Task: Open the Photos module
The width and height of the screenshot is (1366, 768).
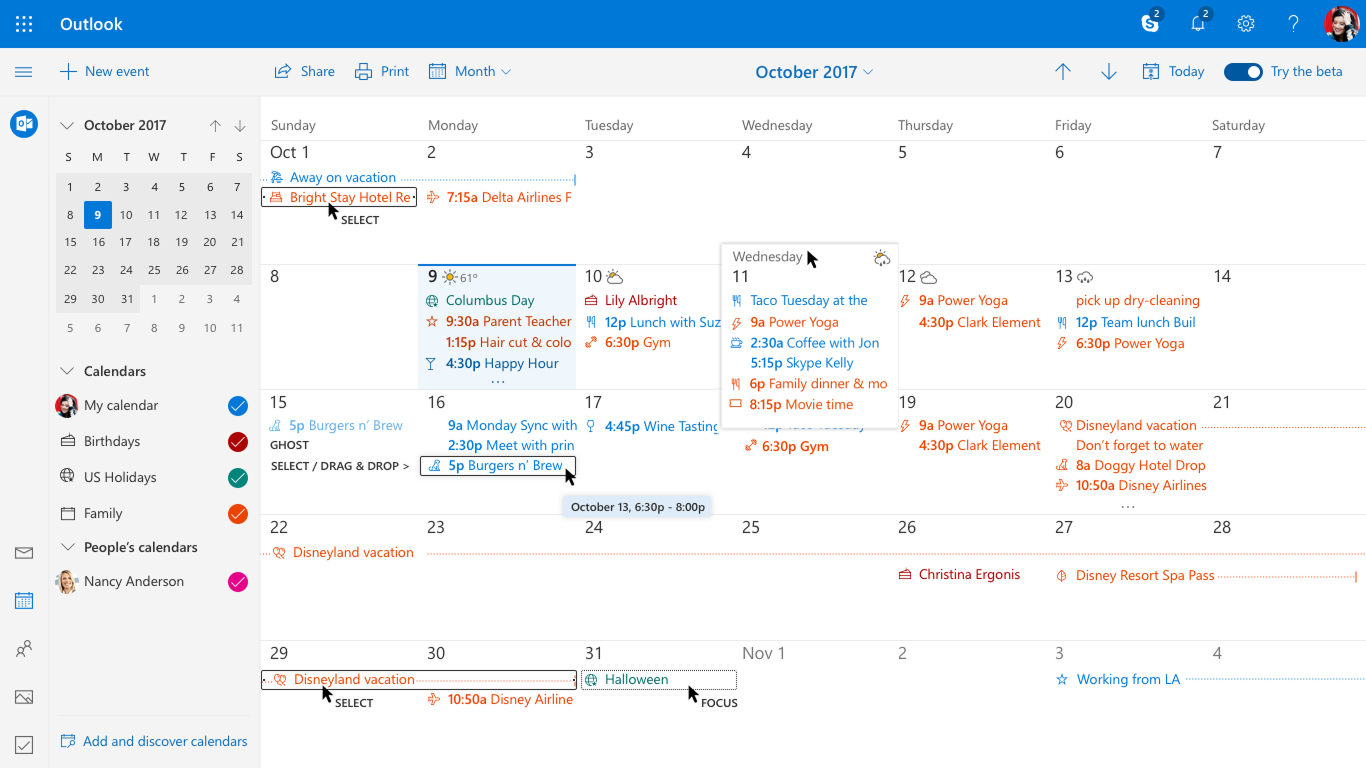Action: pos(24,697)
